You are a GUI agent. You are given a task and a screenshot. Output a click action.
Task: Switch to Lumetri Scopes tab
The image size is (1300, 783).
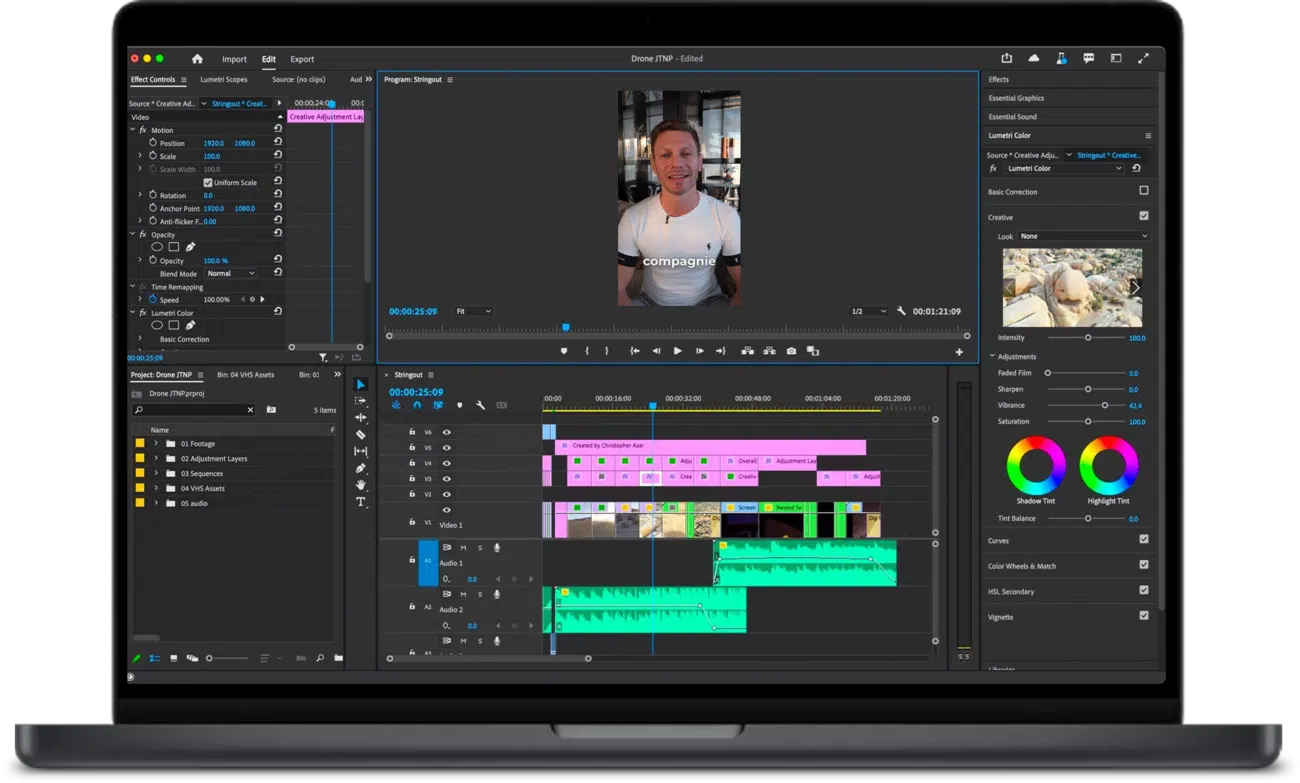coord(224,79)
